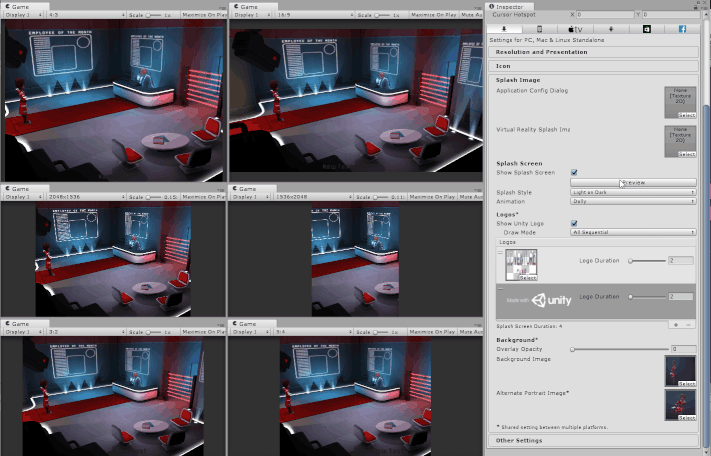Toggle Mute Audio in the 16:9 Game view
Image resolution: width=711 pixels, height=456 pixels.
coord(471,15)
